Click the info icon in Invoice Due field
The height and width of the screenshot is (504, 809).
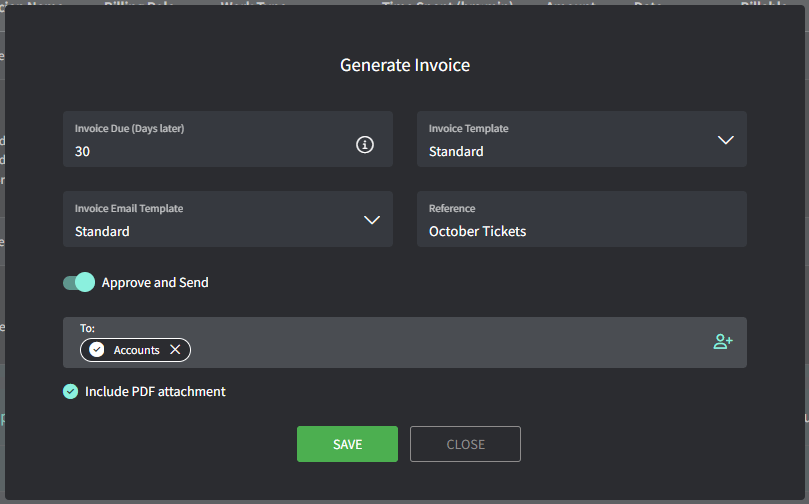pyautogui.click(x=365, y=145)
